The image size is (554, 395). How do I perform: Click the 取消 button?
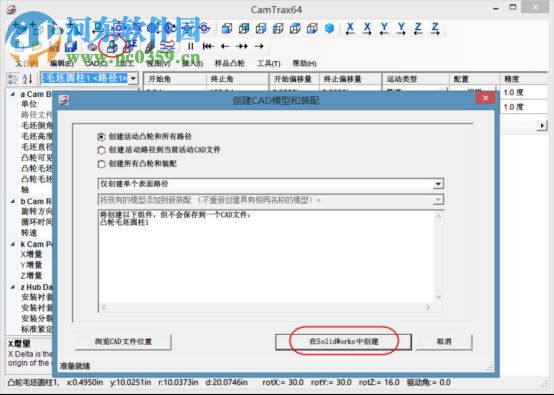[x=444, y=342]
